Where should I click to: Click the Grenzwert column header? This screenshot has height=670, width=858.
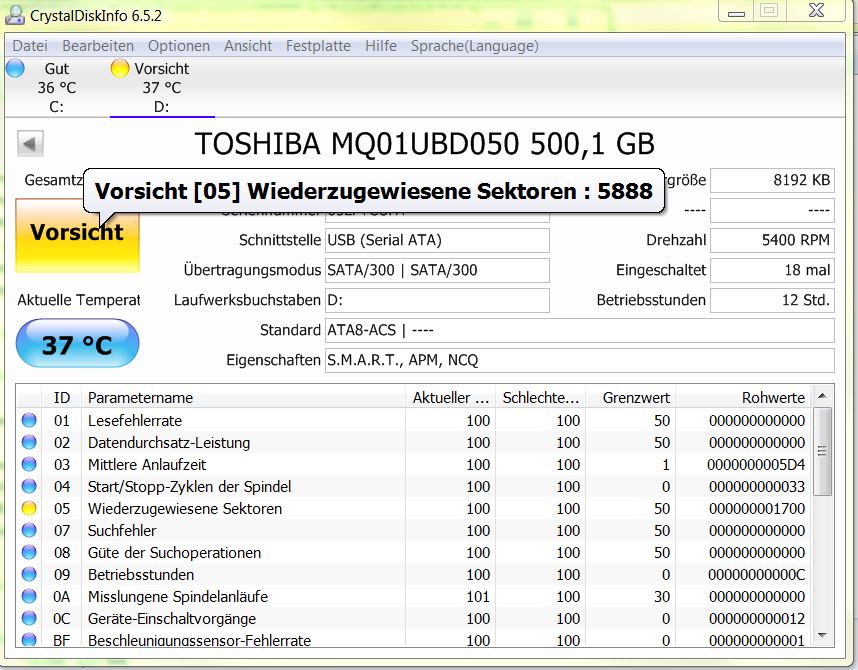[x=630, y=397]
